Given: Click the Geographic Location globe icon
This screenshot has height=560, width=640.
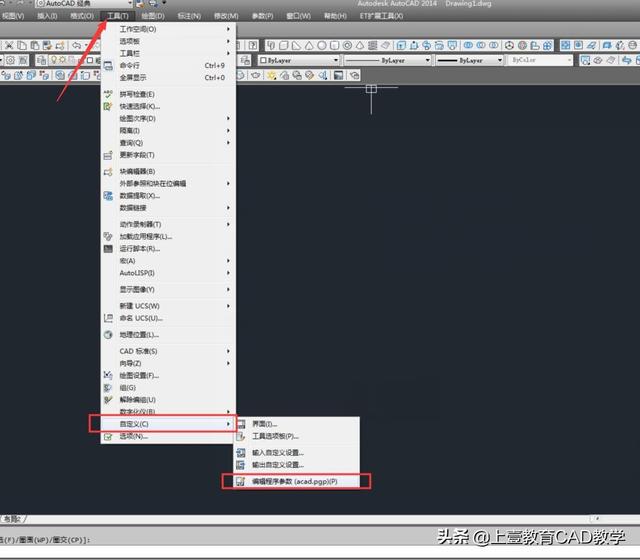Looking at the screenshot, I should [108, 335].
